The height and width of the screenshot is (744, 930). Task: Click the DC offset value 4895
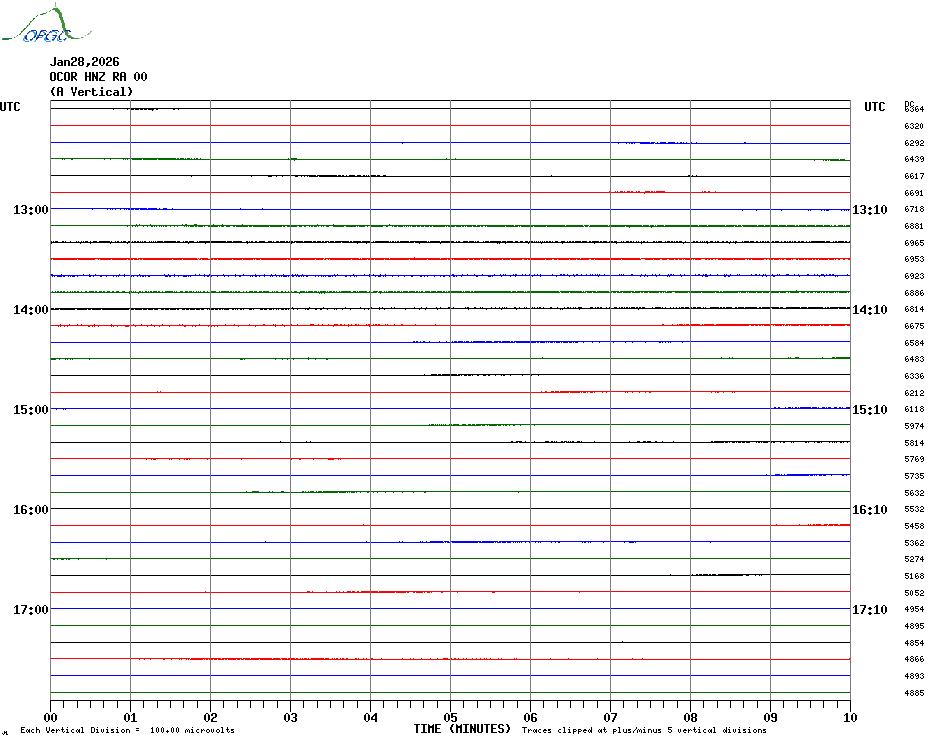click(x=914, y=627)
